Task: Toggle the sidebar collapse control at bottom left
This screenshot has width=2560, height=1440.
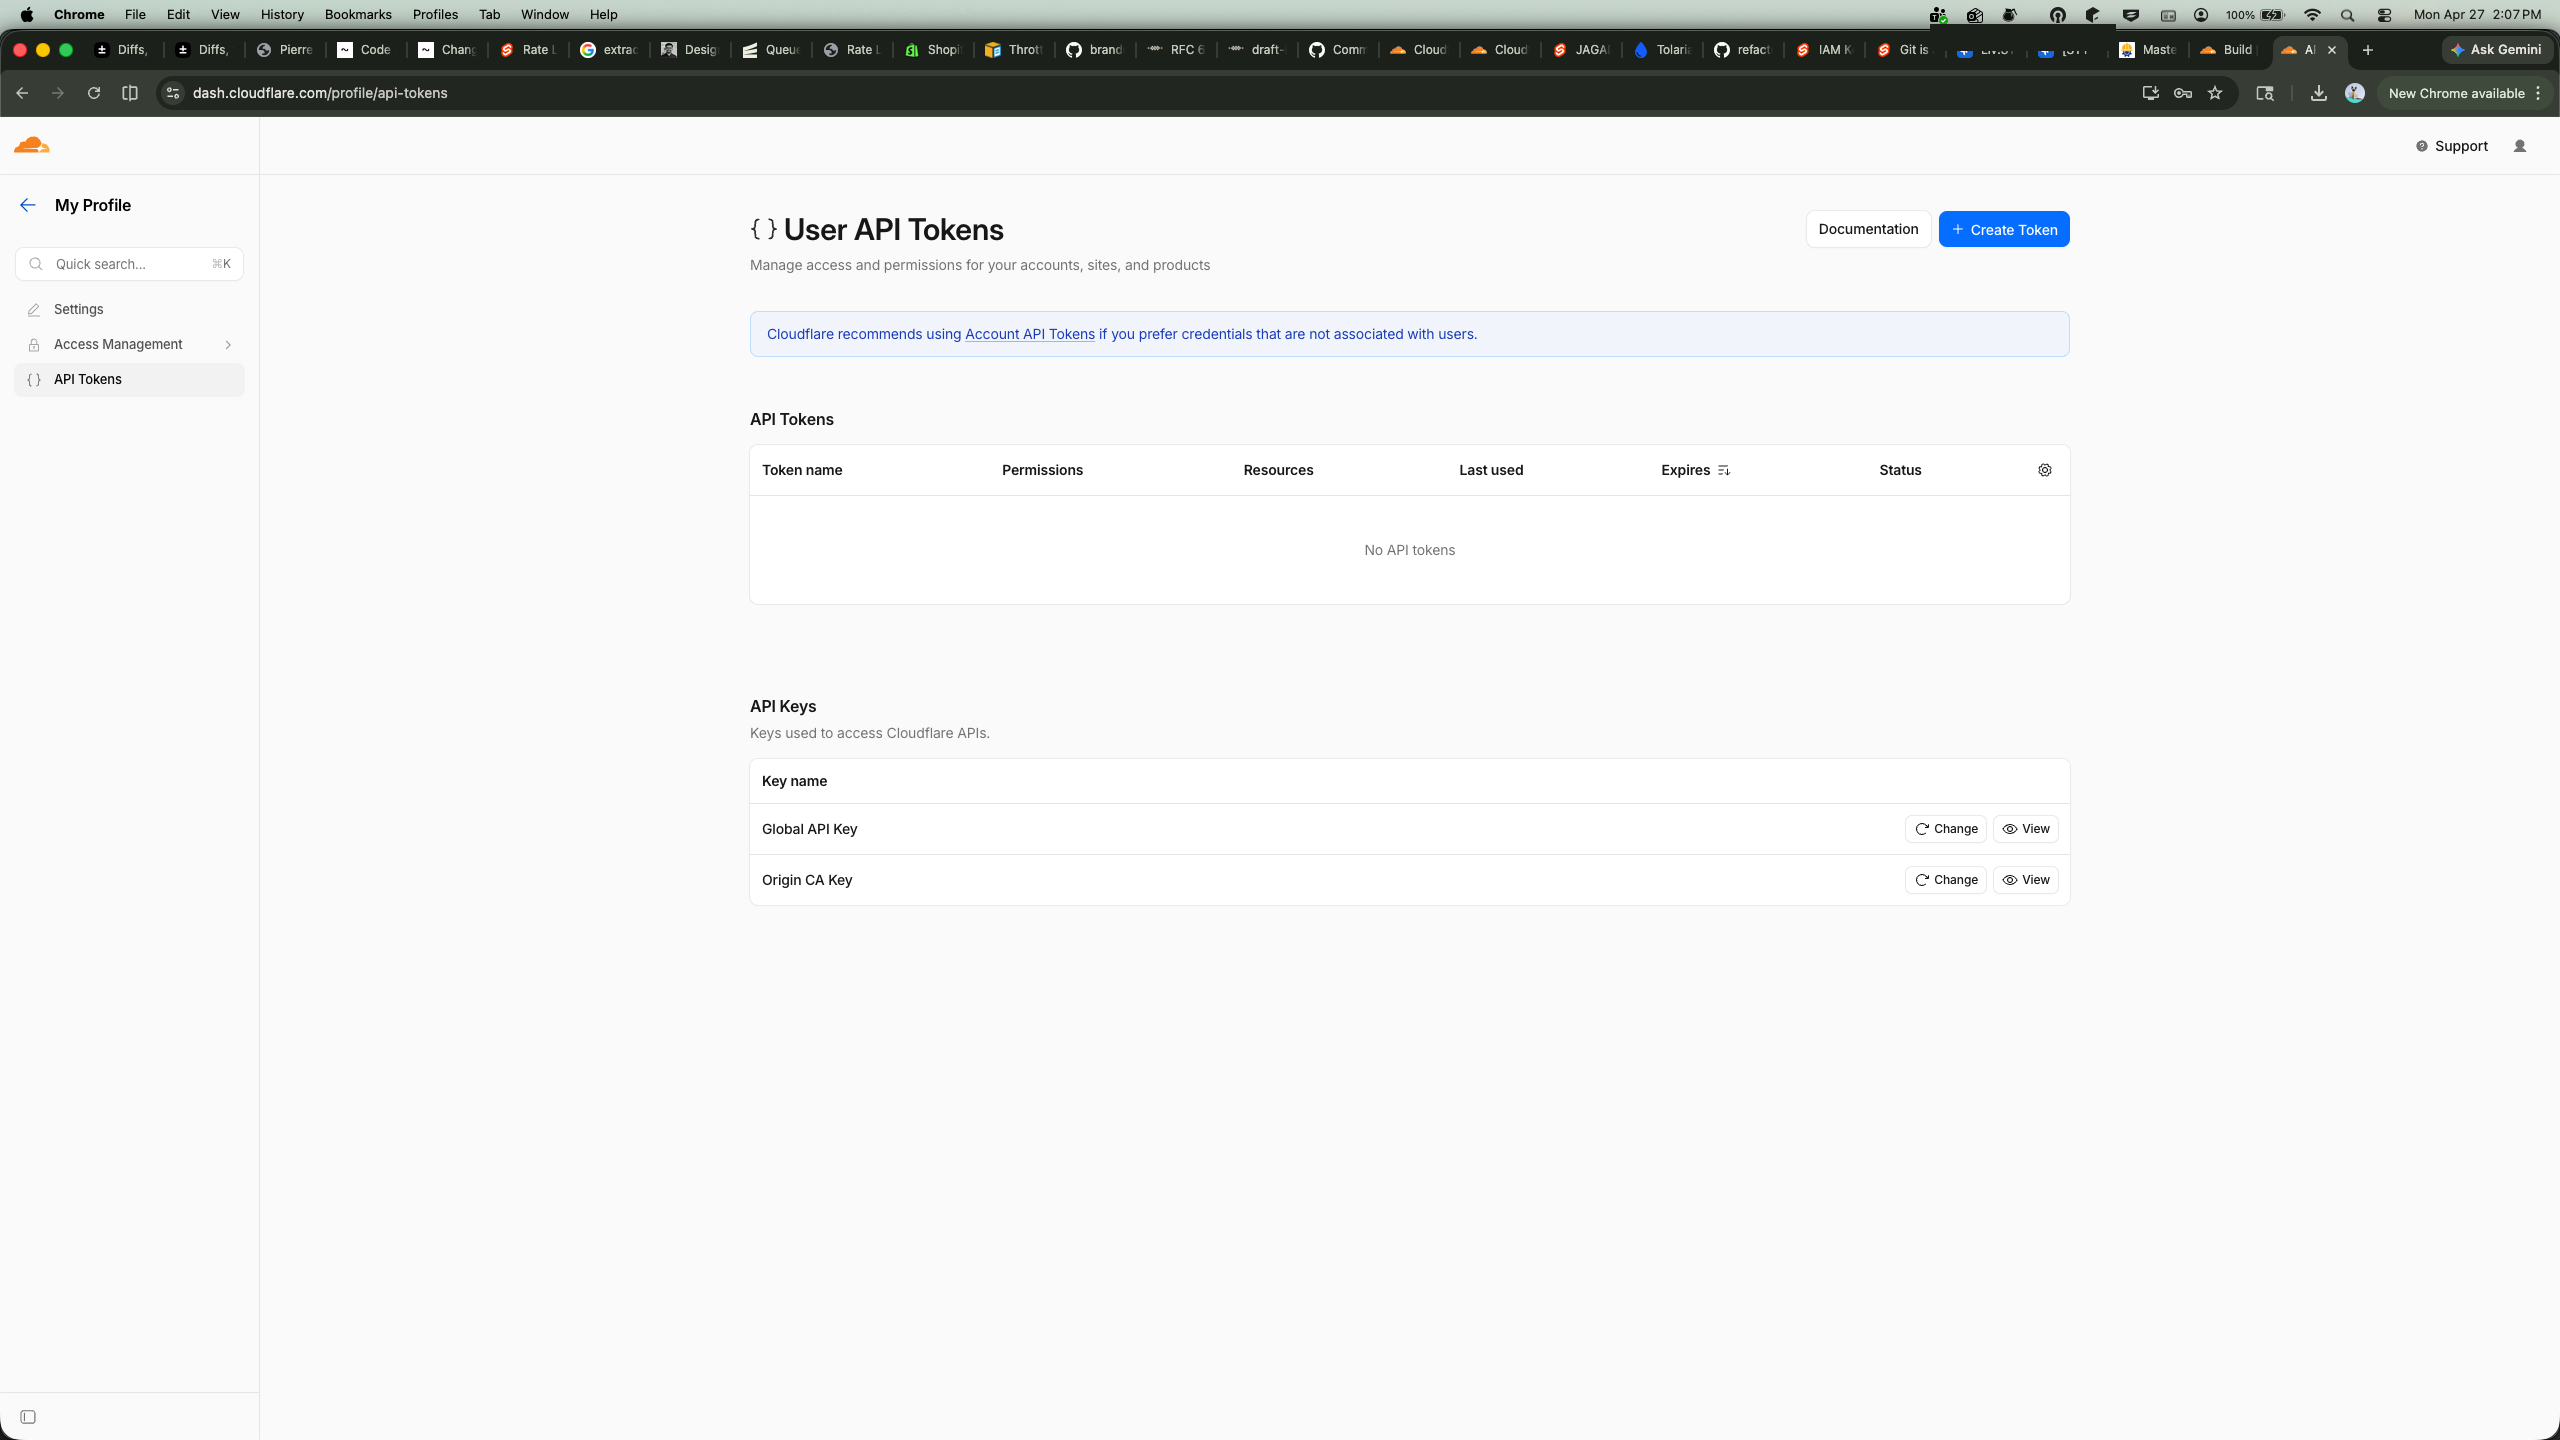Action: pos(28,1416)
